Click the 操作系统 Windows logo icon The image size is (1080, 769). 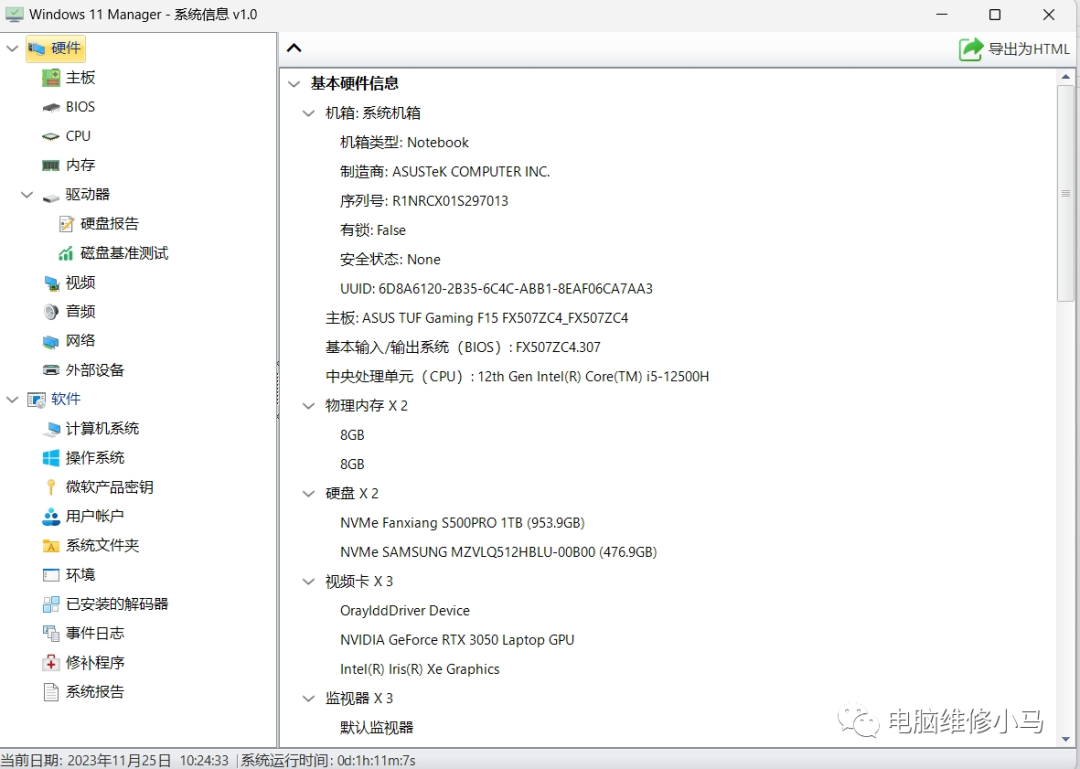51,458
